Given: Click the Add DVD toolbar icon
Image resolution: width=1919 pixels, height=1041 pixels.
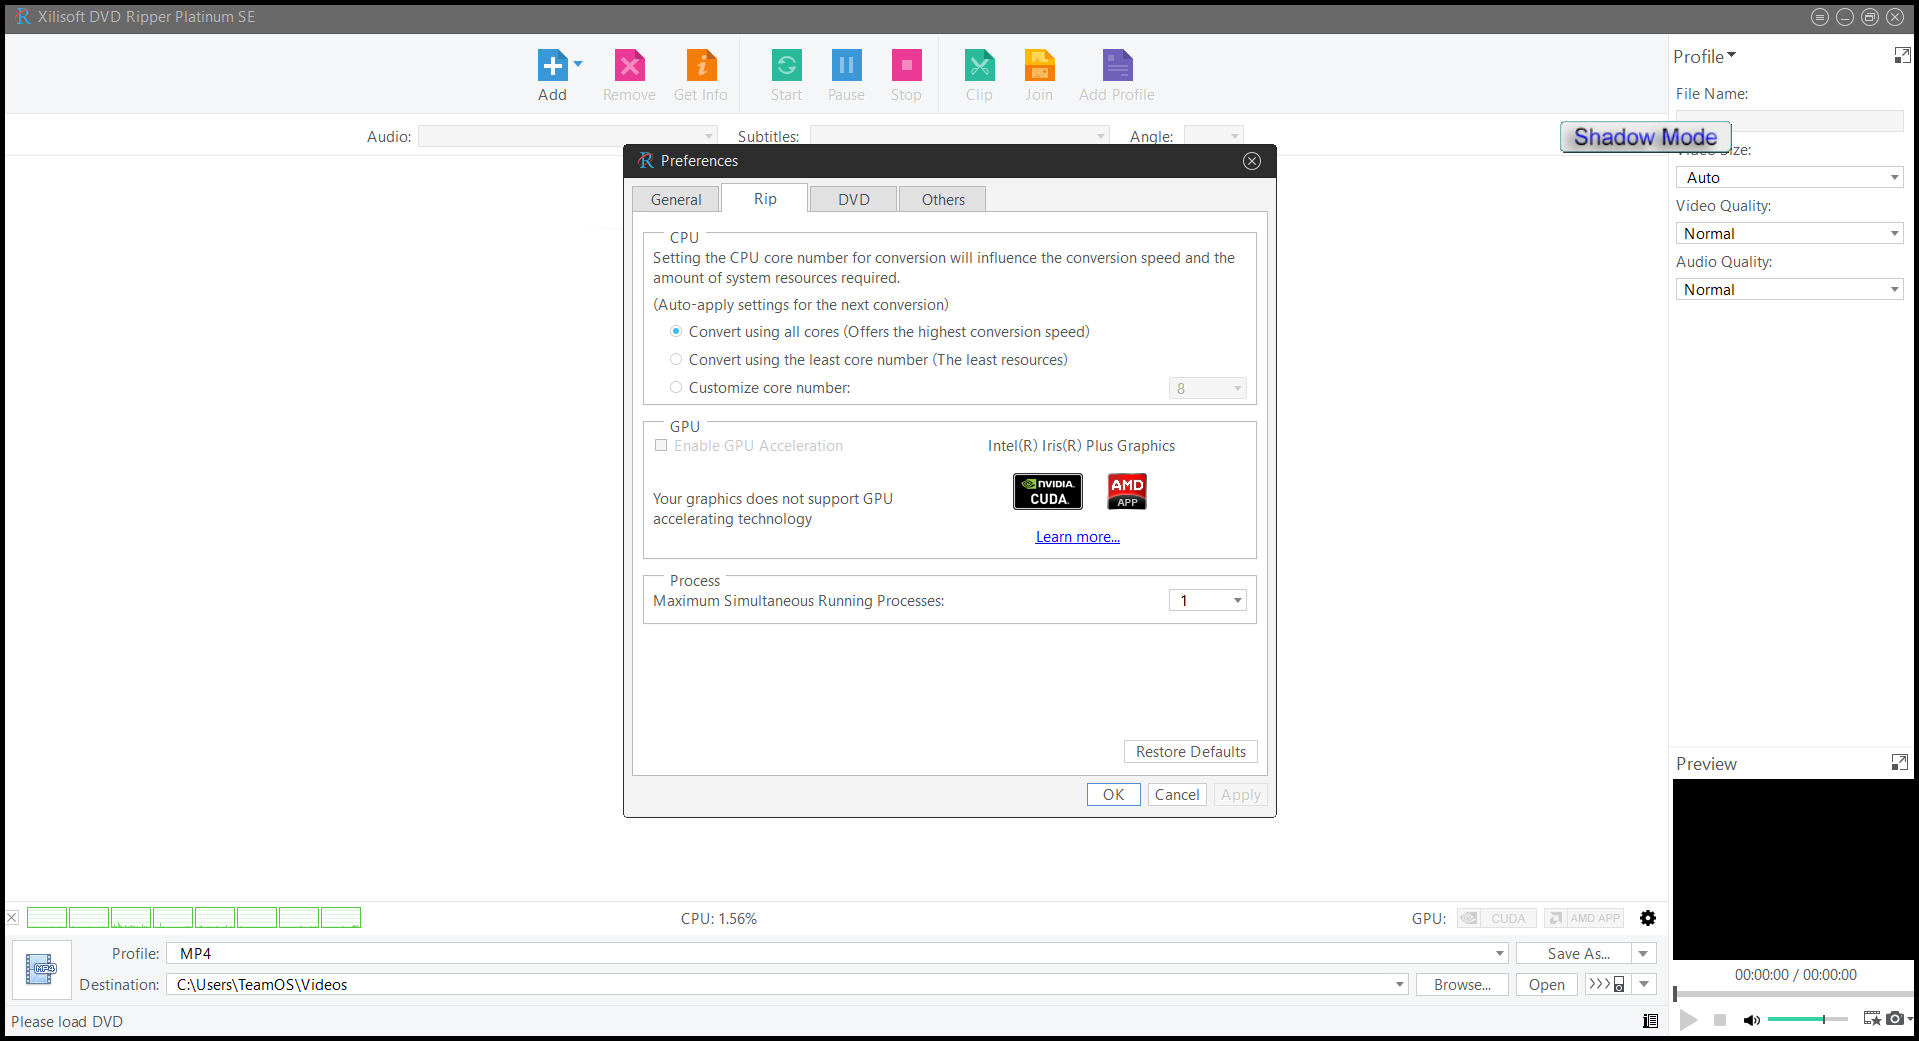Looking at the screenshot, I should point(552,66).
